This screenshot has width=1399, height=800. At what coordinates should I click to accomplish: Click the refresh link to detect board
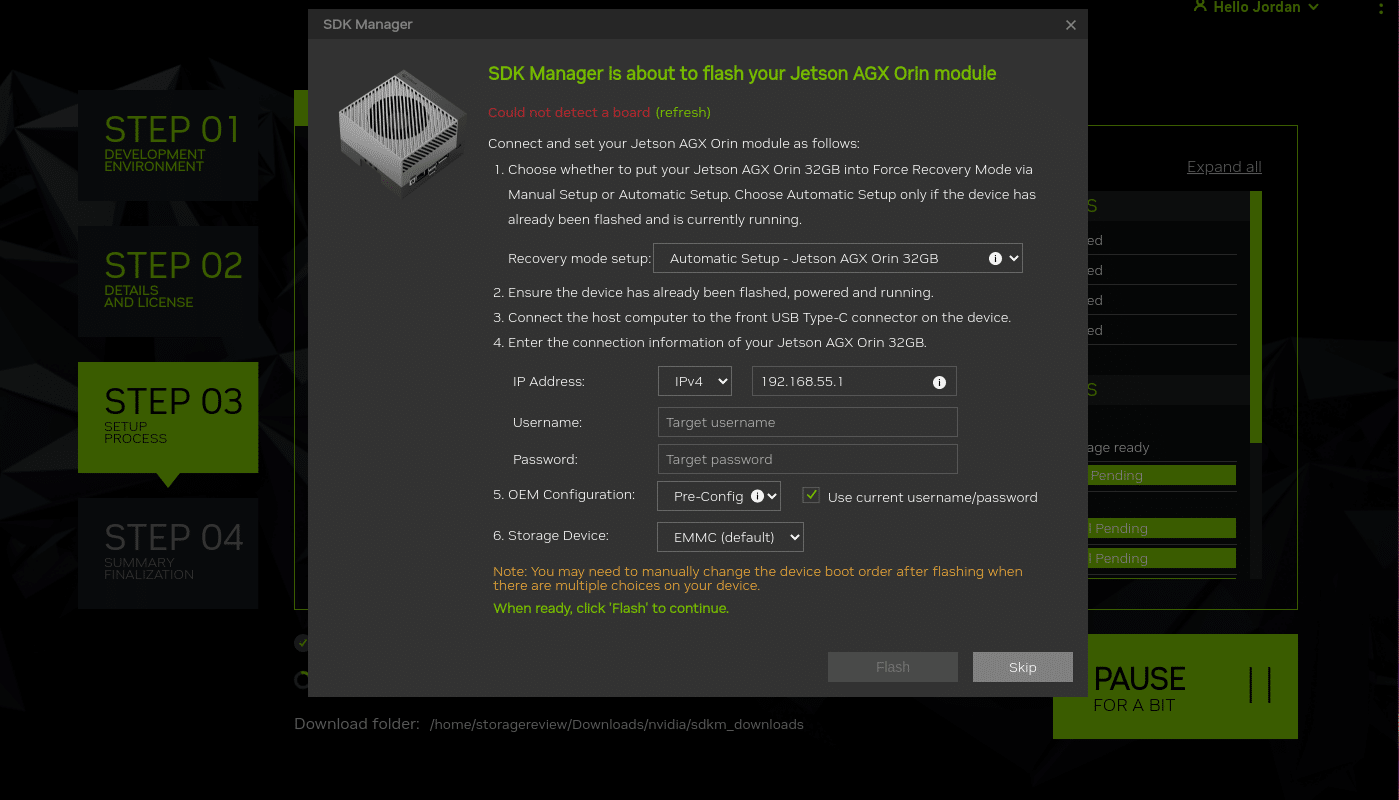[683, 112]
